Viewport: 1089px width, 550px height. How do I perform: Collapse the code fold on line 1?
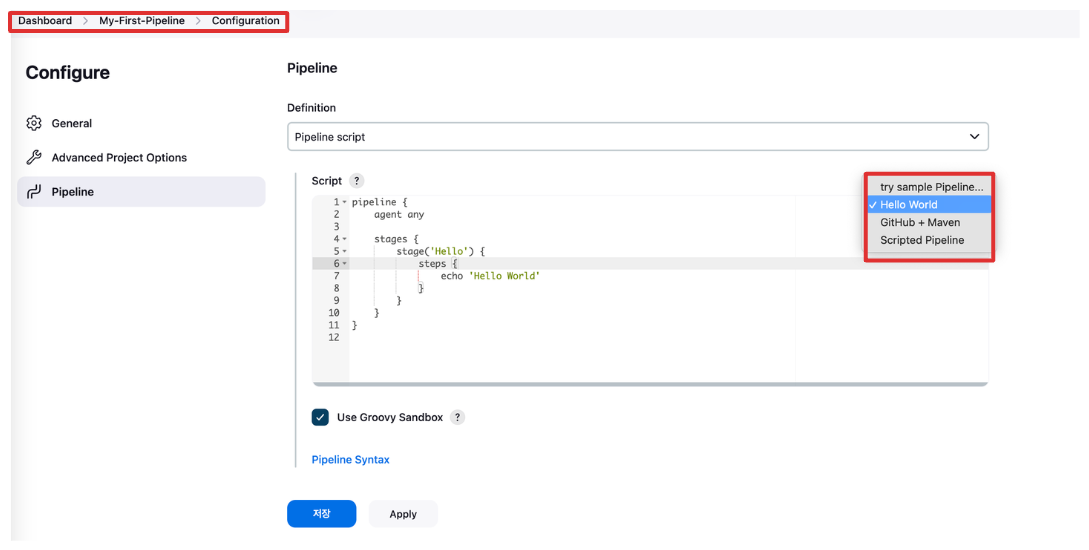point(344,202)
